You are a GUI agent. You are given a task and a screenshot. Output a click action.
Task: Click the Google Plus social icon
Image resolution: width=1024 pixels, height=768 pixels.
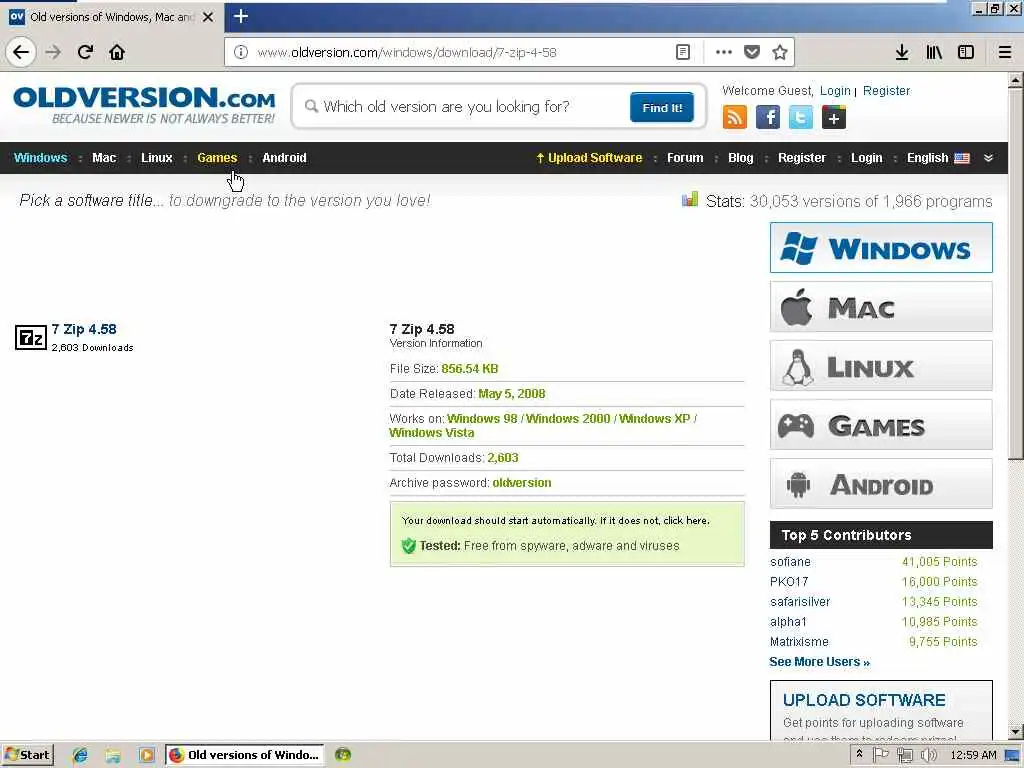pos(833,118)
